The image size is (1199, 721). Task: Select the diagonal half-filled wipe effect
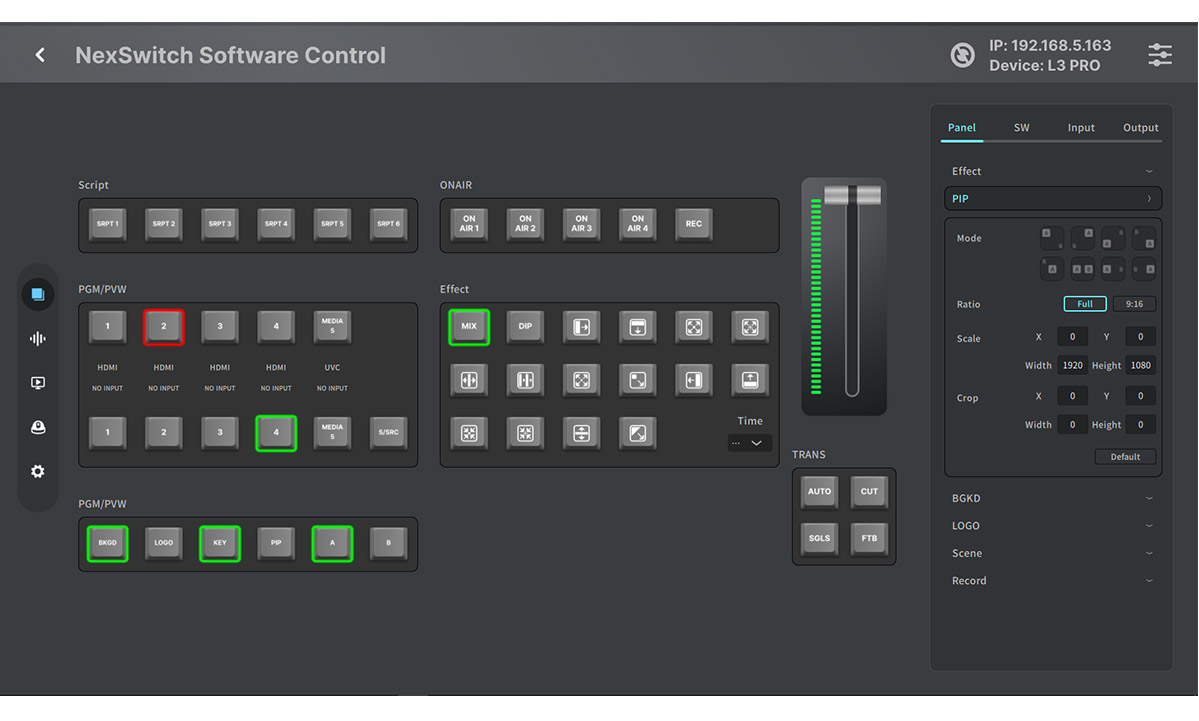coord(638,434)
